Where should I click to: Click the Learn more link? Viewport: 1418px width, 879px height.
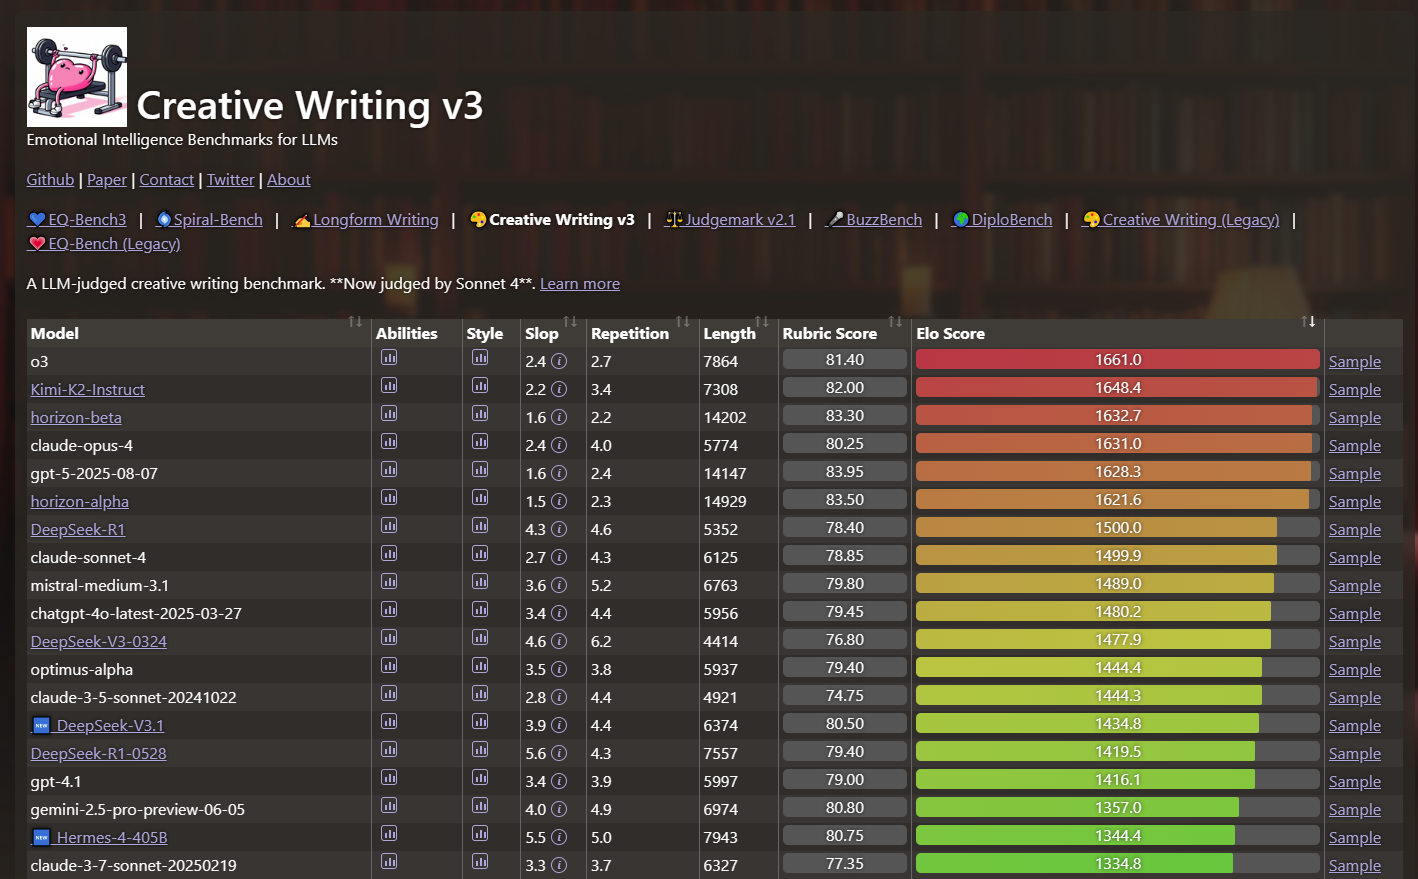580,284
